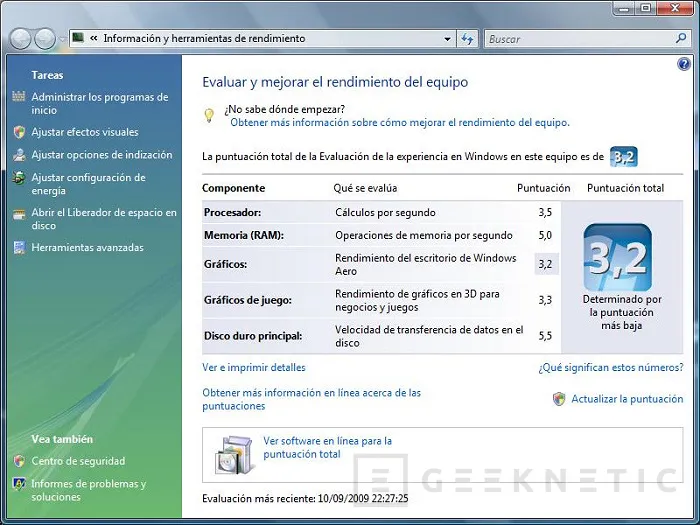700x525 pixels.
Task: Click the startup programs icon in Tareas
Action: [19, 96]
